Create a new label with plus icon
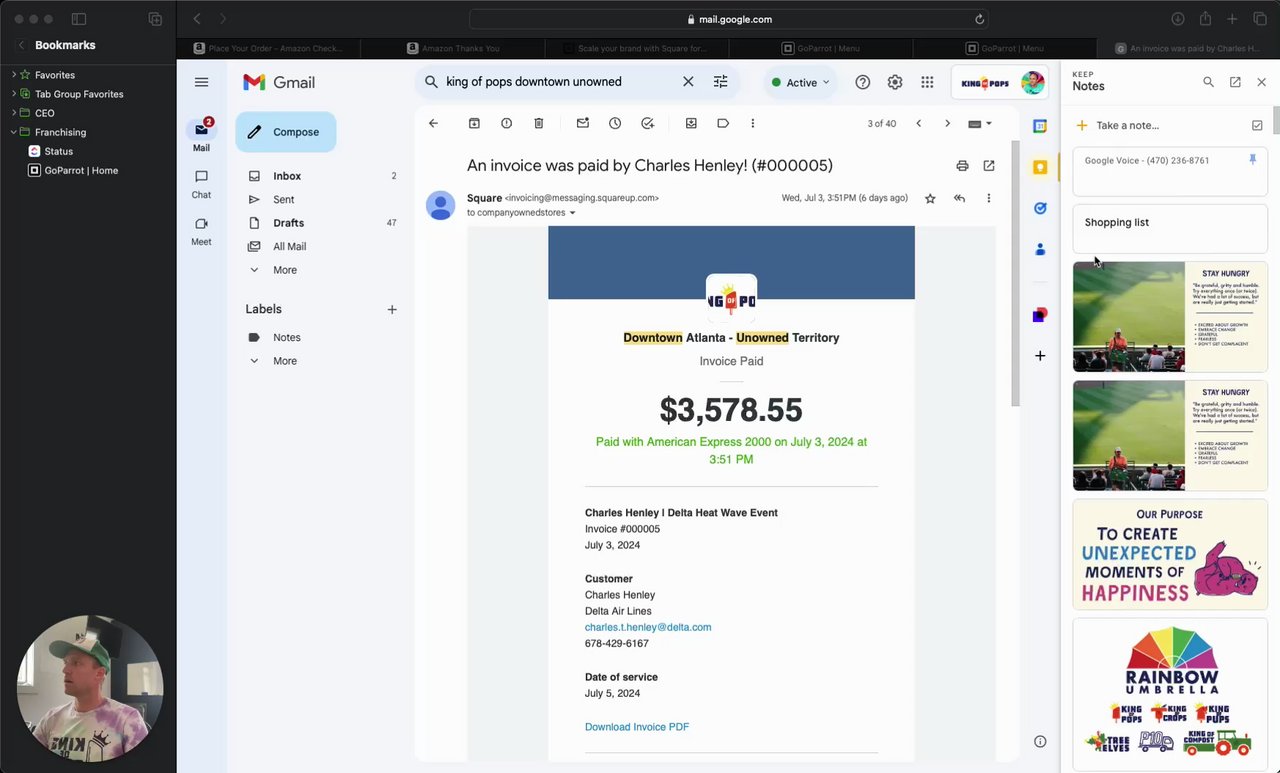1280x773 pixels. 392,310
